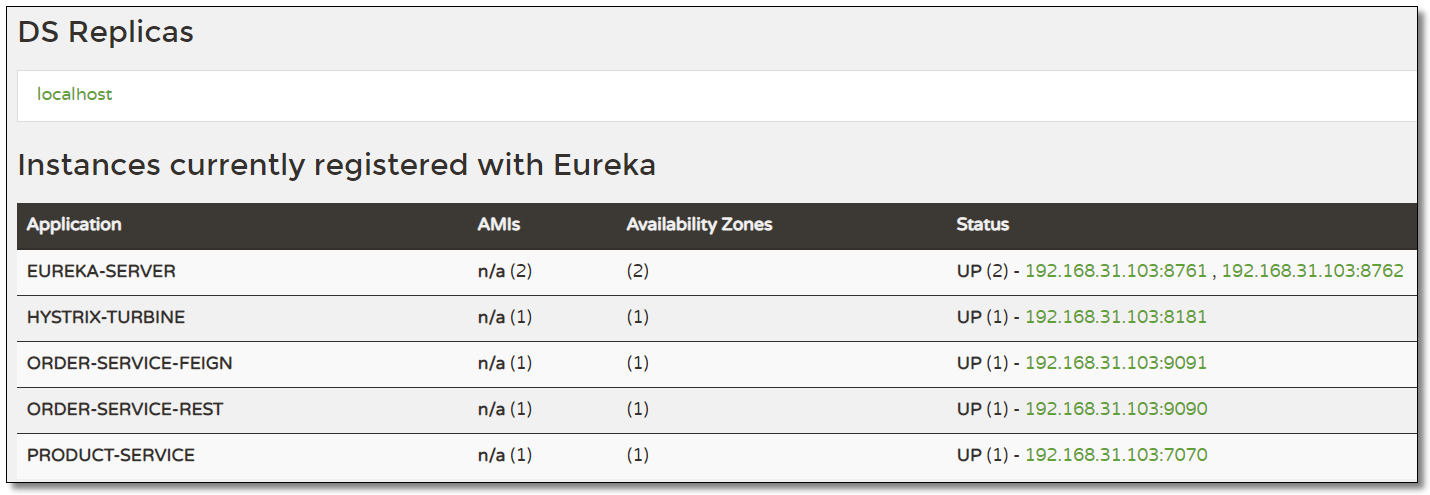
Task: Select the PRODUCT-SERVICE application name
Action: click(x=111, y=455)
